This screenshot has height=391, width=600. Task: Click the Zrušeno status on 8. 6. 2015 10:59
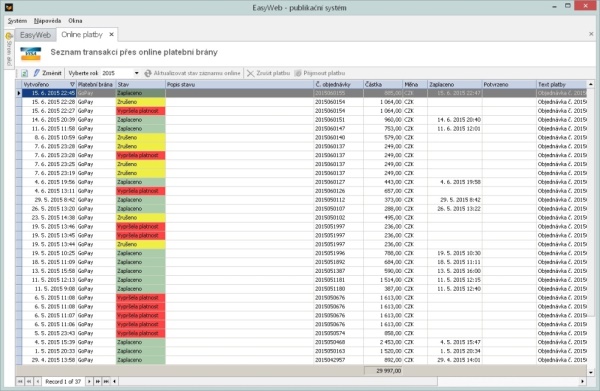[140, 137]
